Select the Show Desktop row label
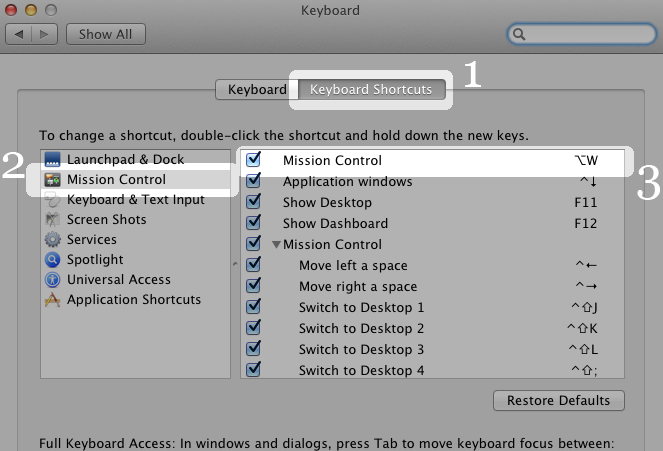 tap(327, 202)
